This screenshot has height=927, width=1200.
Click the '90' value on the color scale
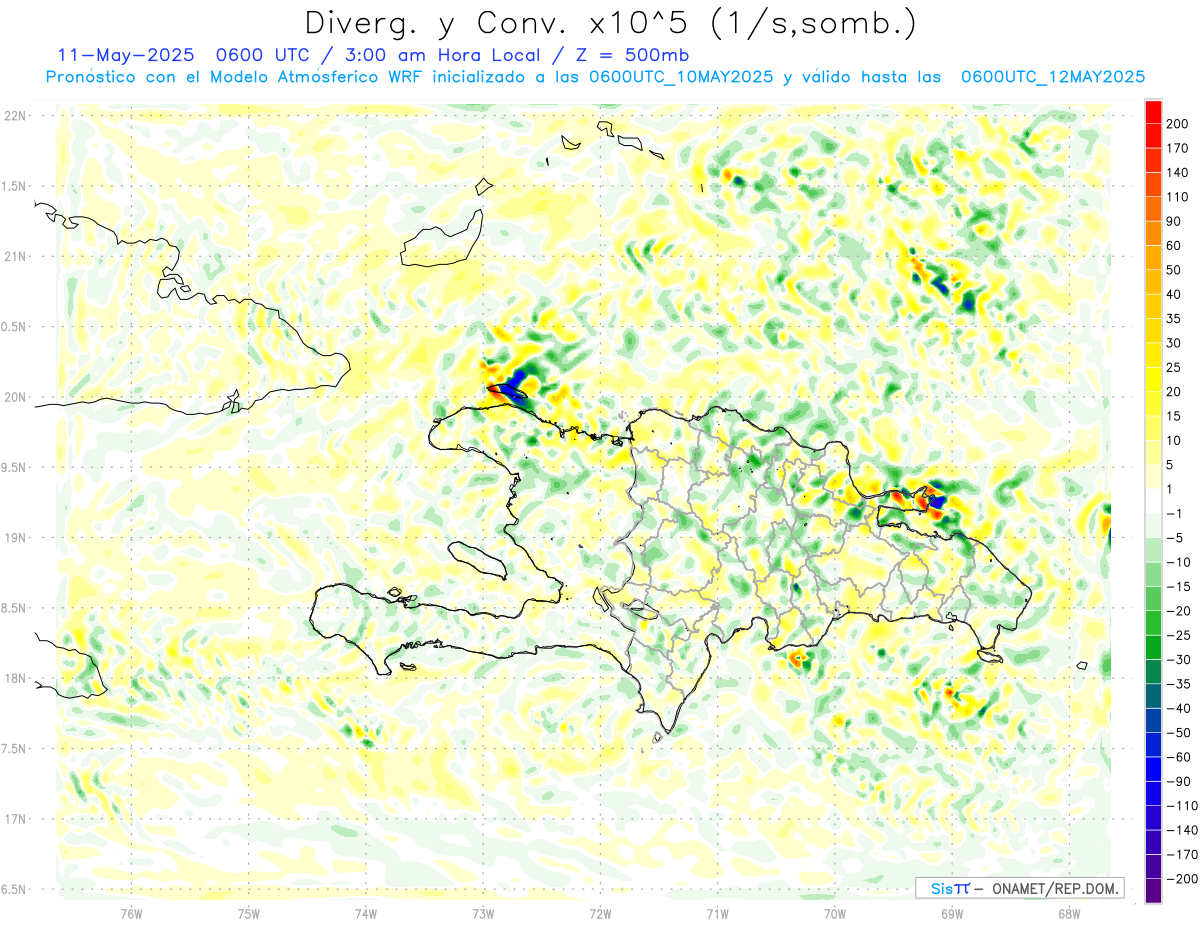1174,221
